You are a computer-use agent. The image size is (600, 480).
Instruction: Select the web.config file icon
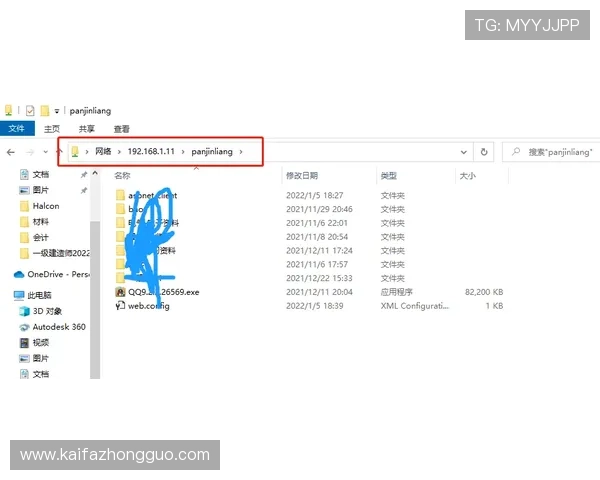pos(120,305)
